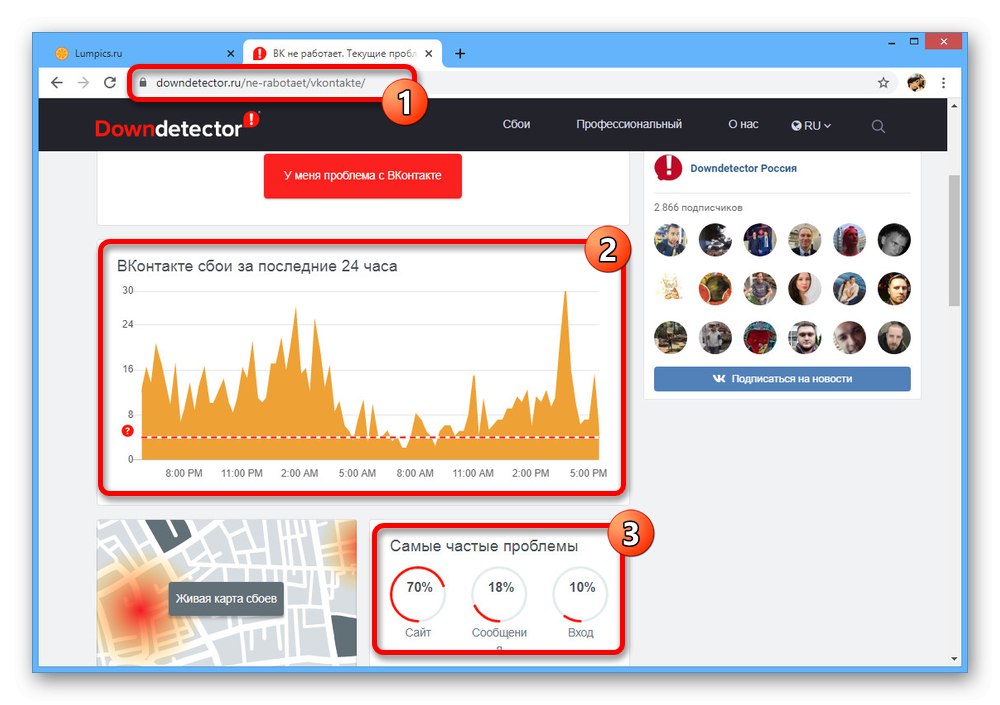
Task: Click the page vertical scrollbar thumb
Action: (x=954, y=241)
